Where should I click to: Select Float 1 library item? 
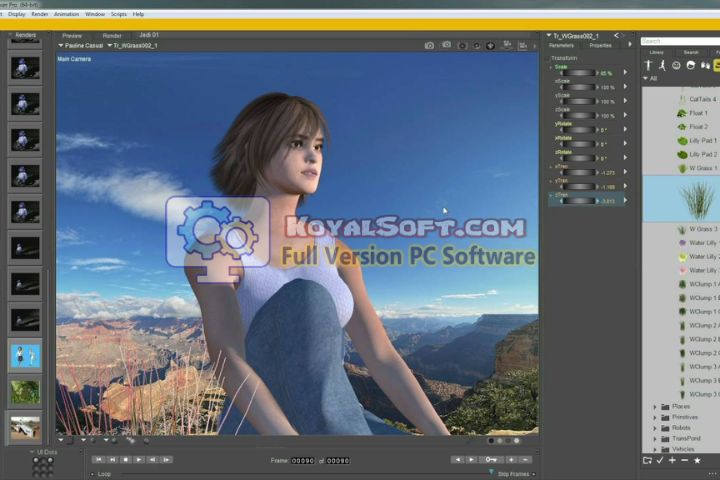click(x=692, y=113)
